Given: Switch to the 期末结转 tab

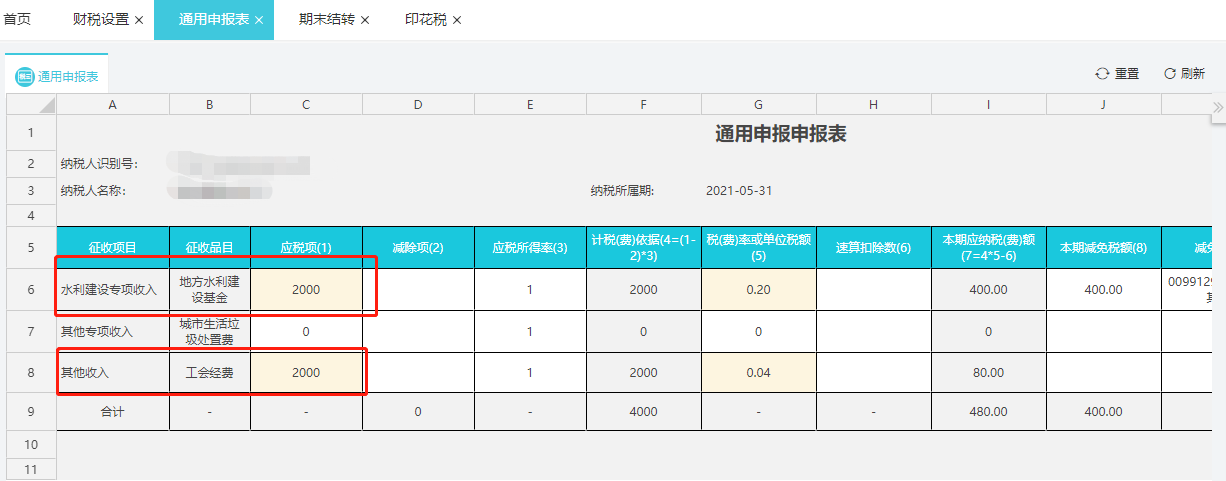Looking at the screenshot, I should 326,20.
